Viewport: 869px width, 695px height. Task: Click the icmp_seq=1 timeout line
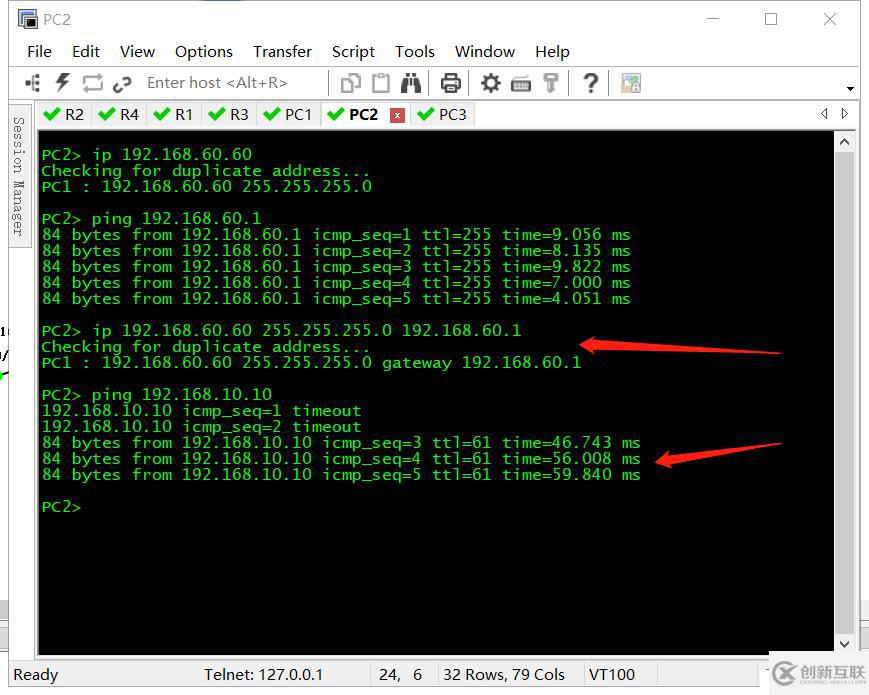click(201, 411)
